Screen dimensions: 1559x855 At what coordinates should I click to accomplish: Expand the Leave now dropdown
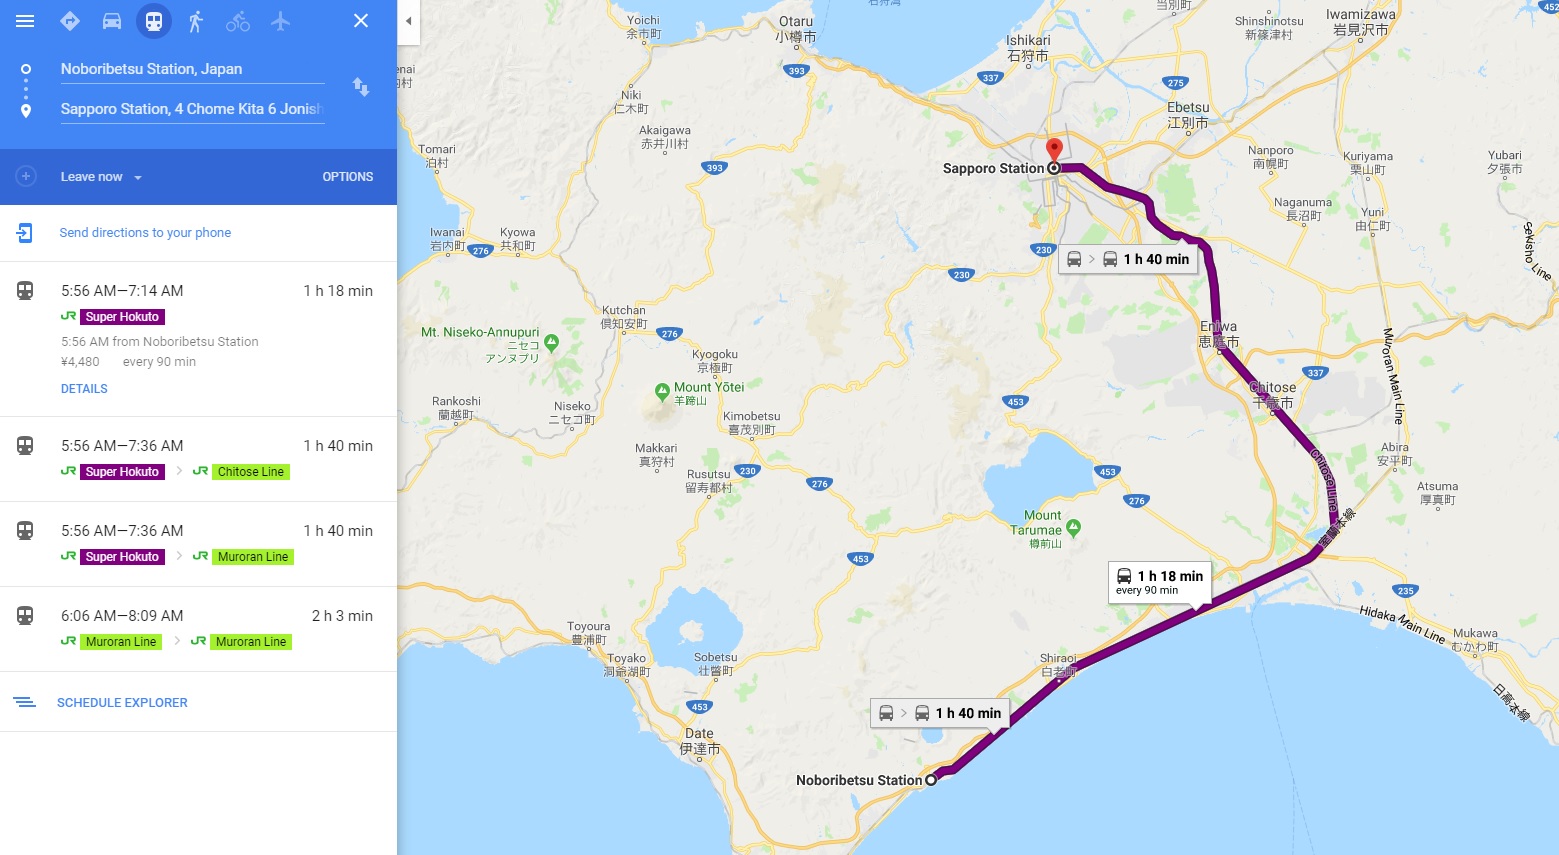click(x=101, y=177)
